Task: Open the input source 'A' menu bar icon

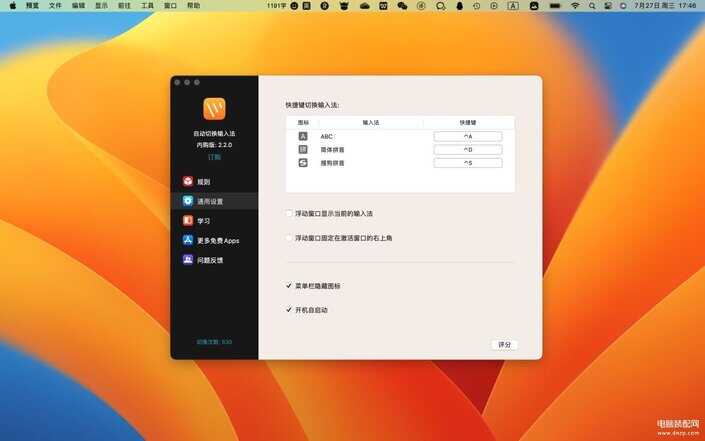Action: point(513,6)
